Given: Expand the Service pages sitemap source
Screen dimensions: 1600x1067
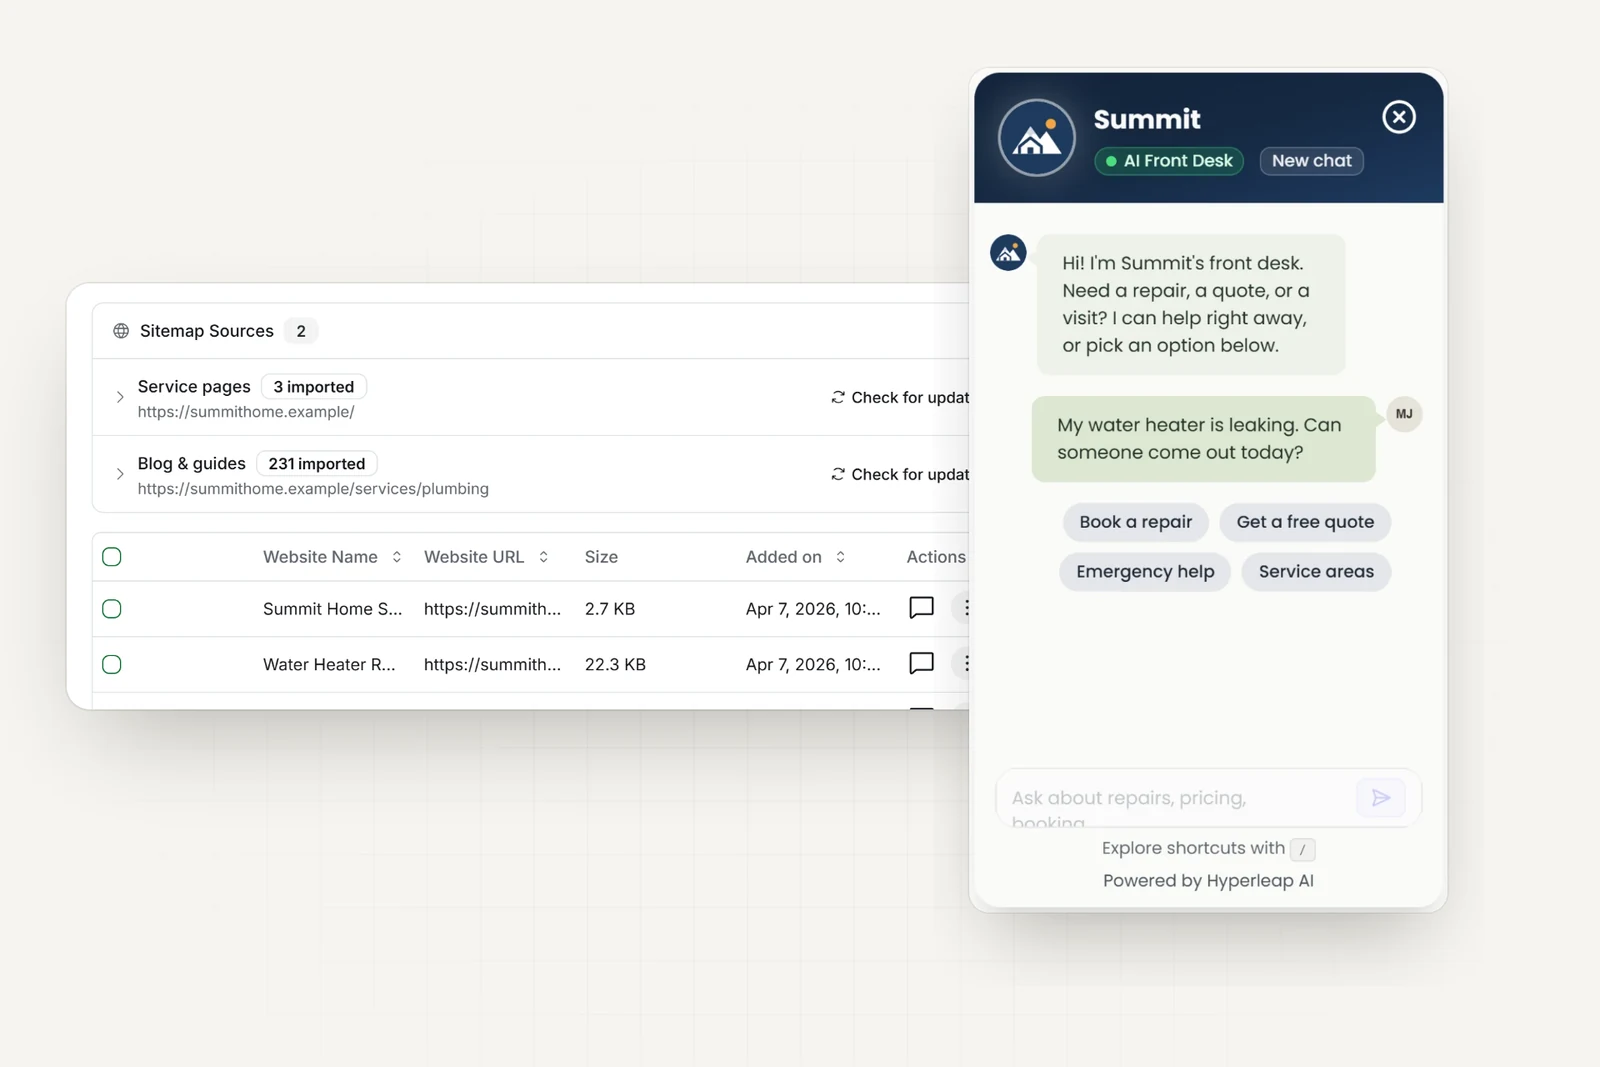Looking at the screenshot, I should pos(120,397).
